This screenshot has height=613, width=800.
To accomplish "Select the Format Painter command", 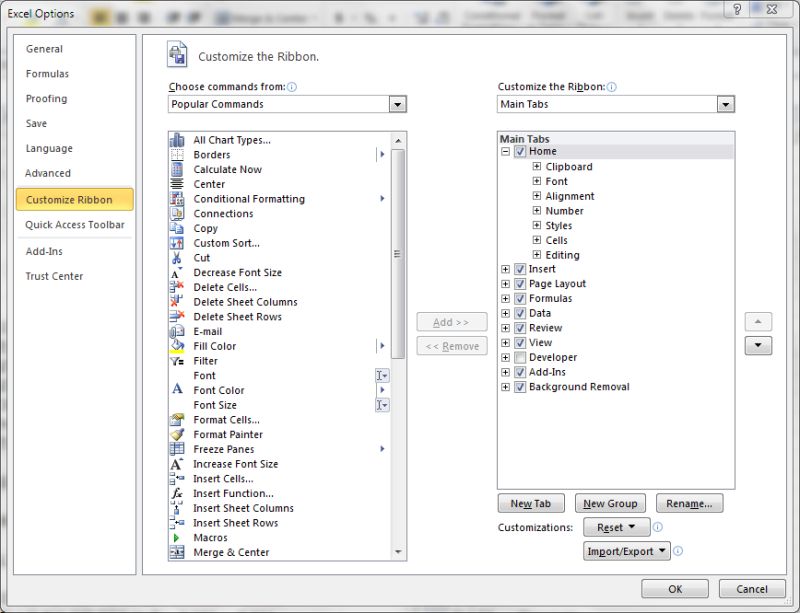I will point(234,434).
